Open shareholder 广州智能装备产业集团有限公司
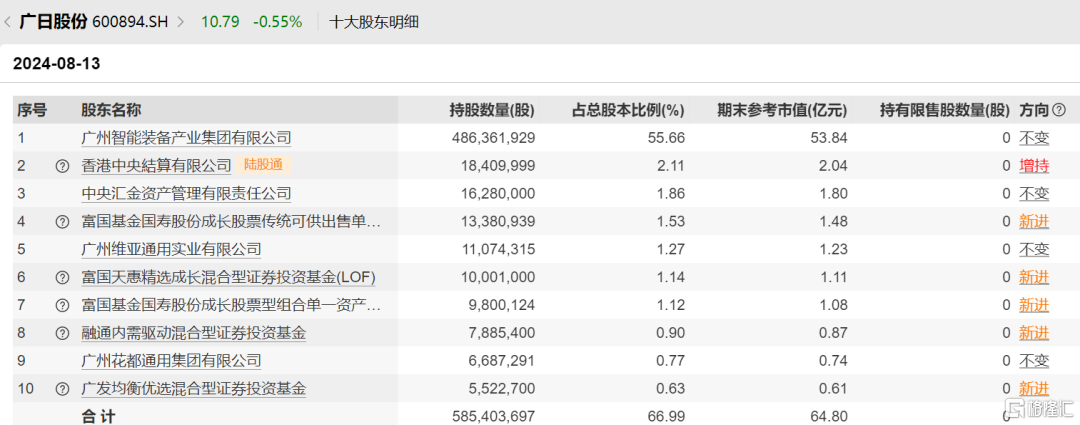This screenshot has height=425, width=1080. pyautogui.click(x=186, y=138)
